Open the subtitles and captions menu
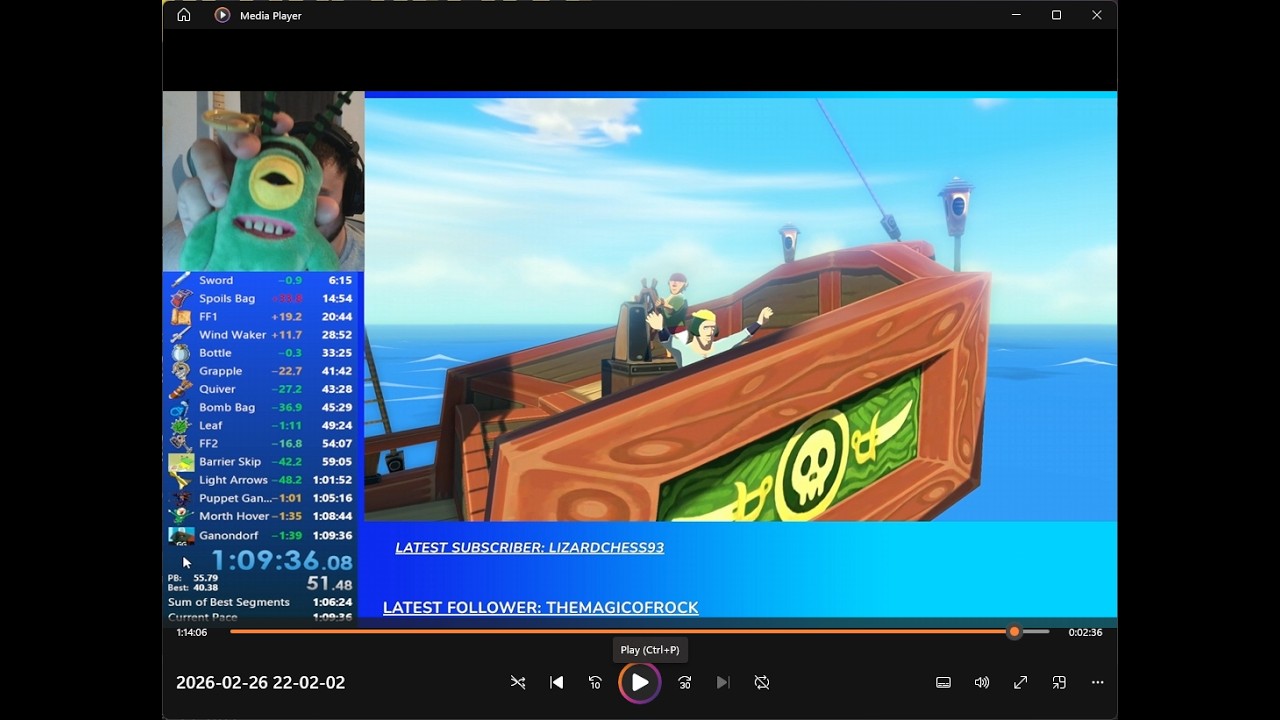Image resolution: width=1280 pixels, height=720 pixels. click(943, 682)
